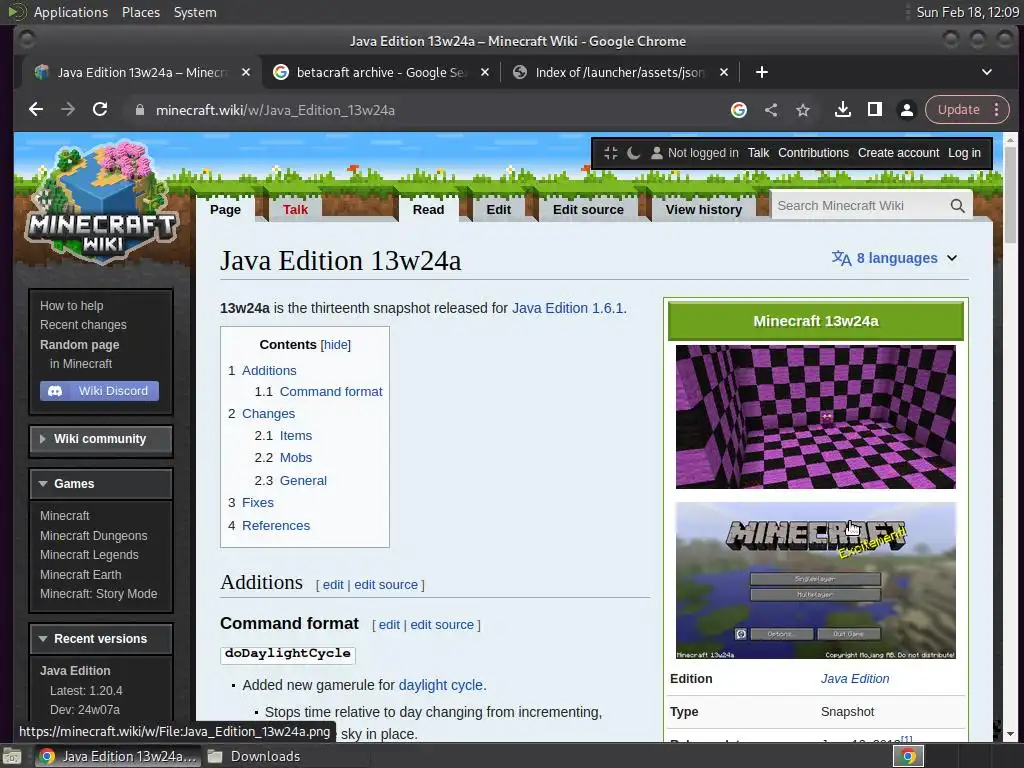Collapse the Games sidebar section
Viewport: 1024px width, 768px height.
click(x=101, y=484)
